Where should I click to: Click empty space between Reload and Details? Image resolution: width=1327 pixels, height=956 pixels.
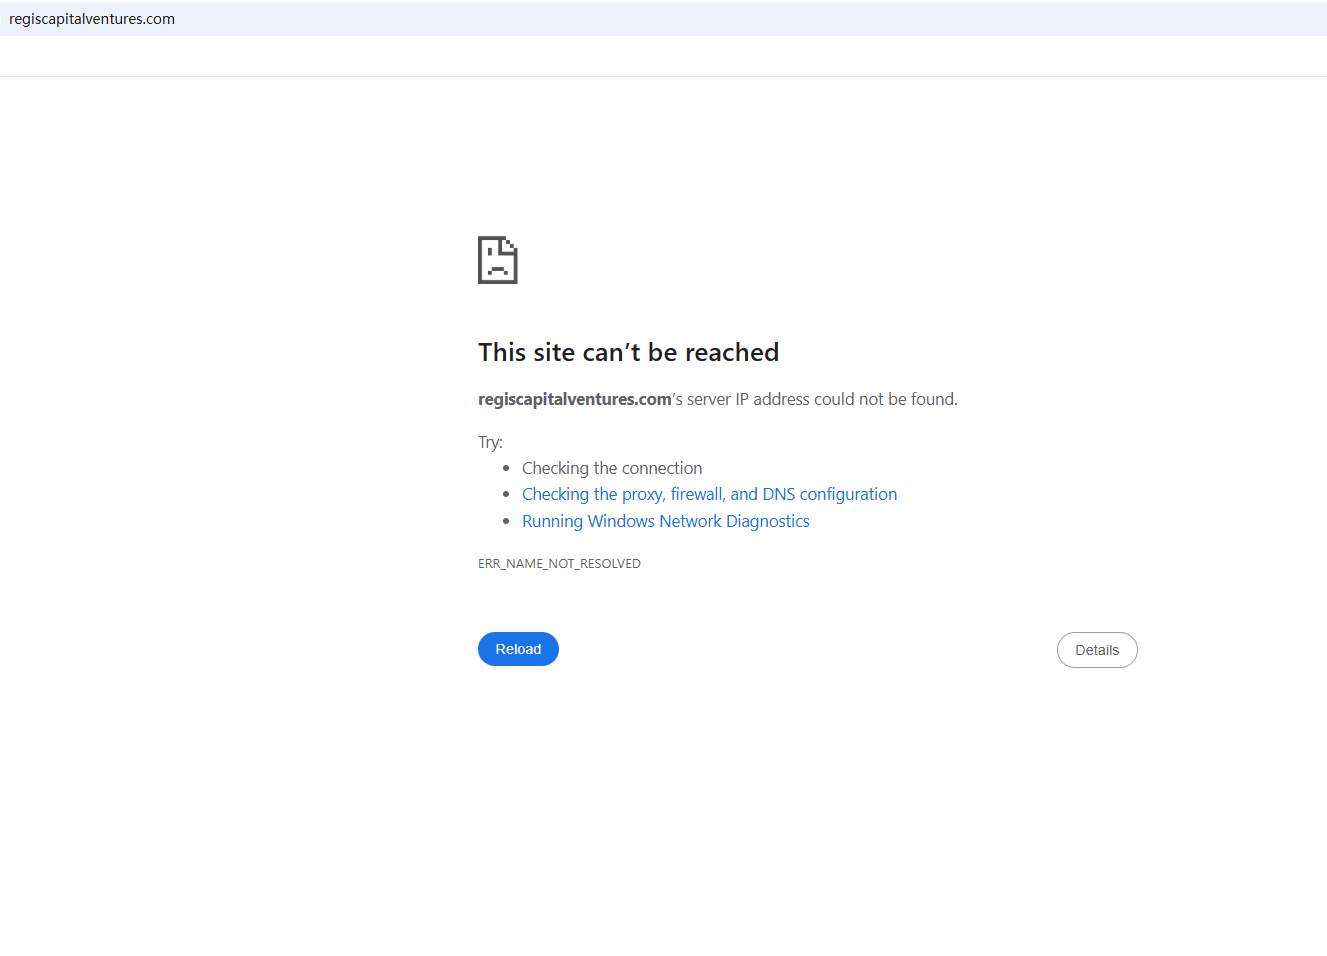coord(800,650)
